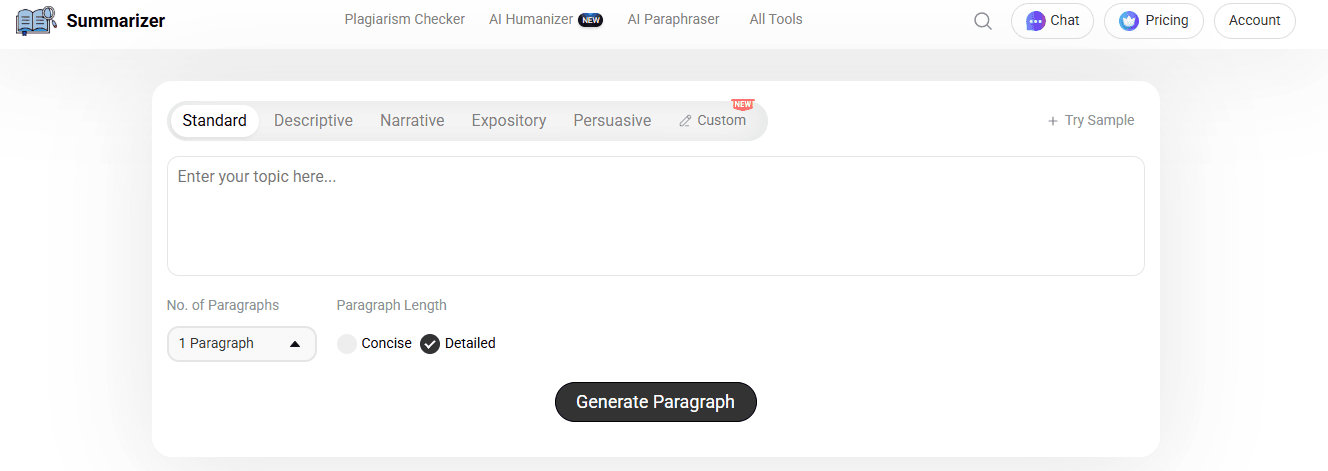Click the Pricing crown icon

(1129, 21)
